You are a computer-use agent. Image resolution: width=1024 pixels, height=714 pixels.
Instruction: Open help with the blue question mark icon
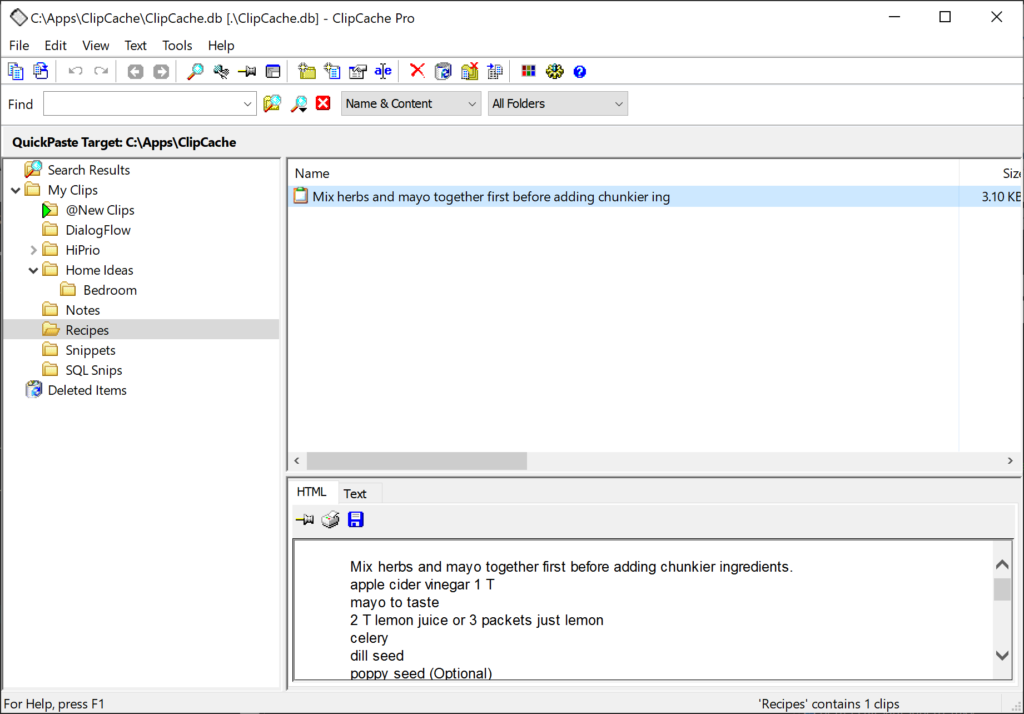click(x=579, y=72)
